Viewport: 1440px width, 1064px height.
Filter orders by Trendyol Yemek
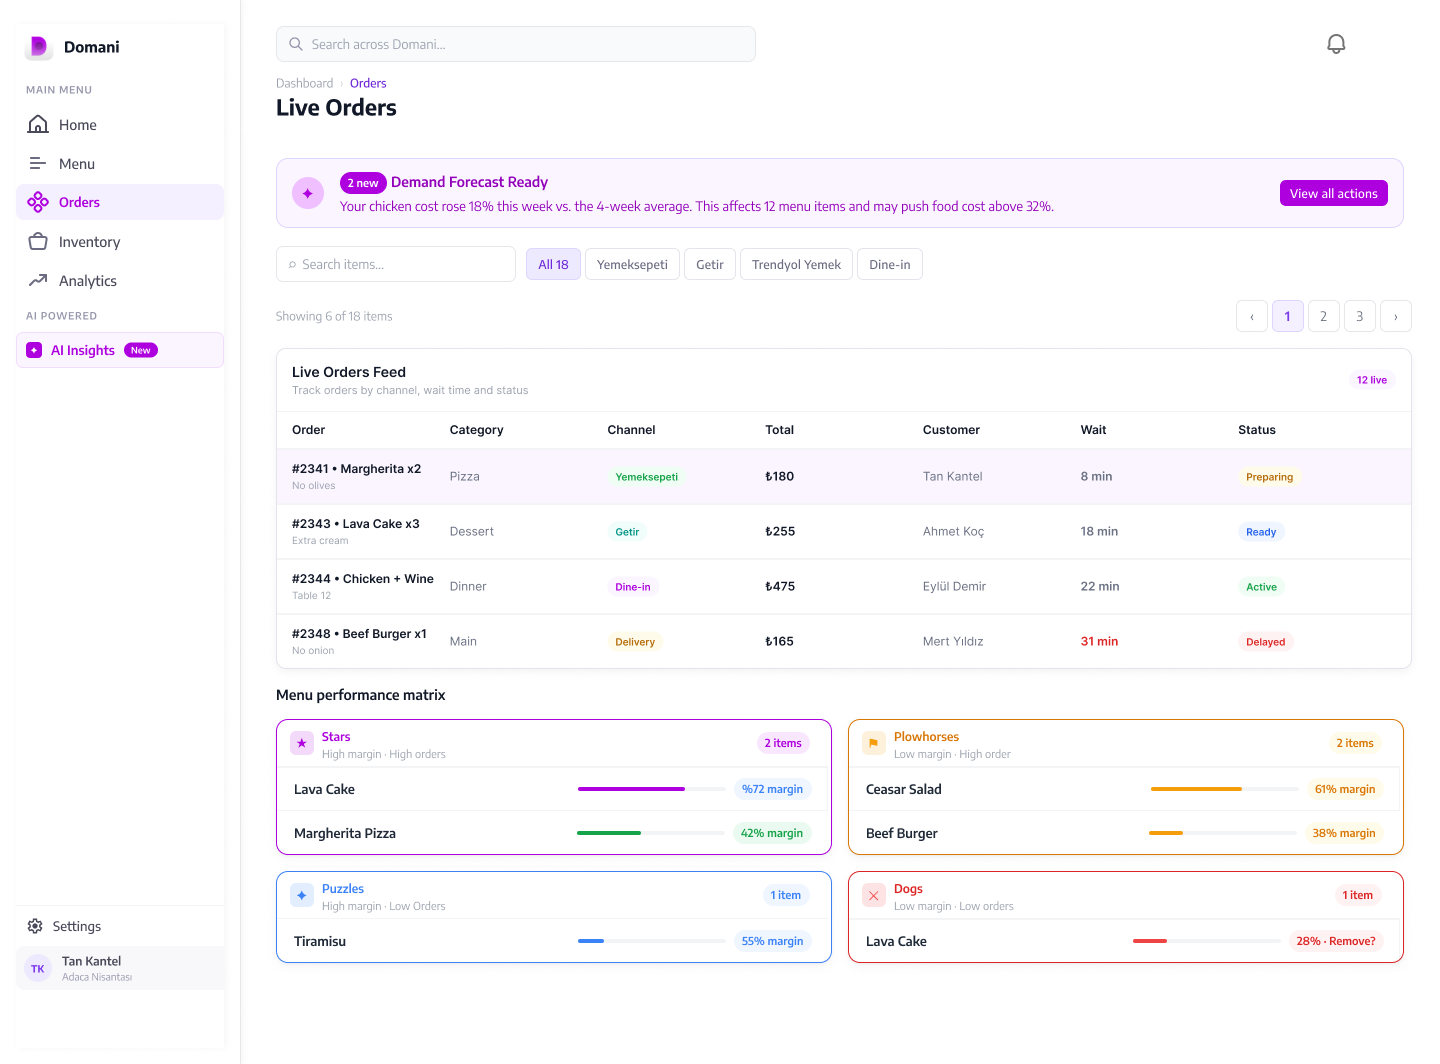[x=796, y=264]
